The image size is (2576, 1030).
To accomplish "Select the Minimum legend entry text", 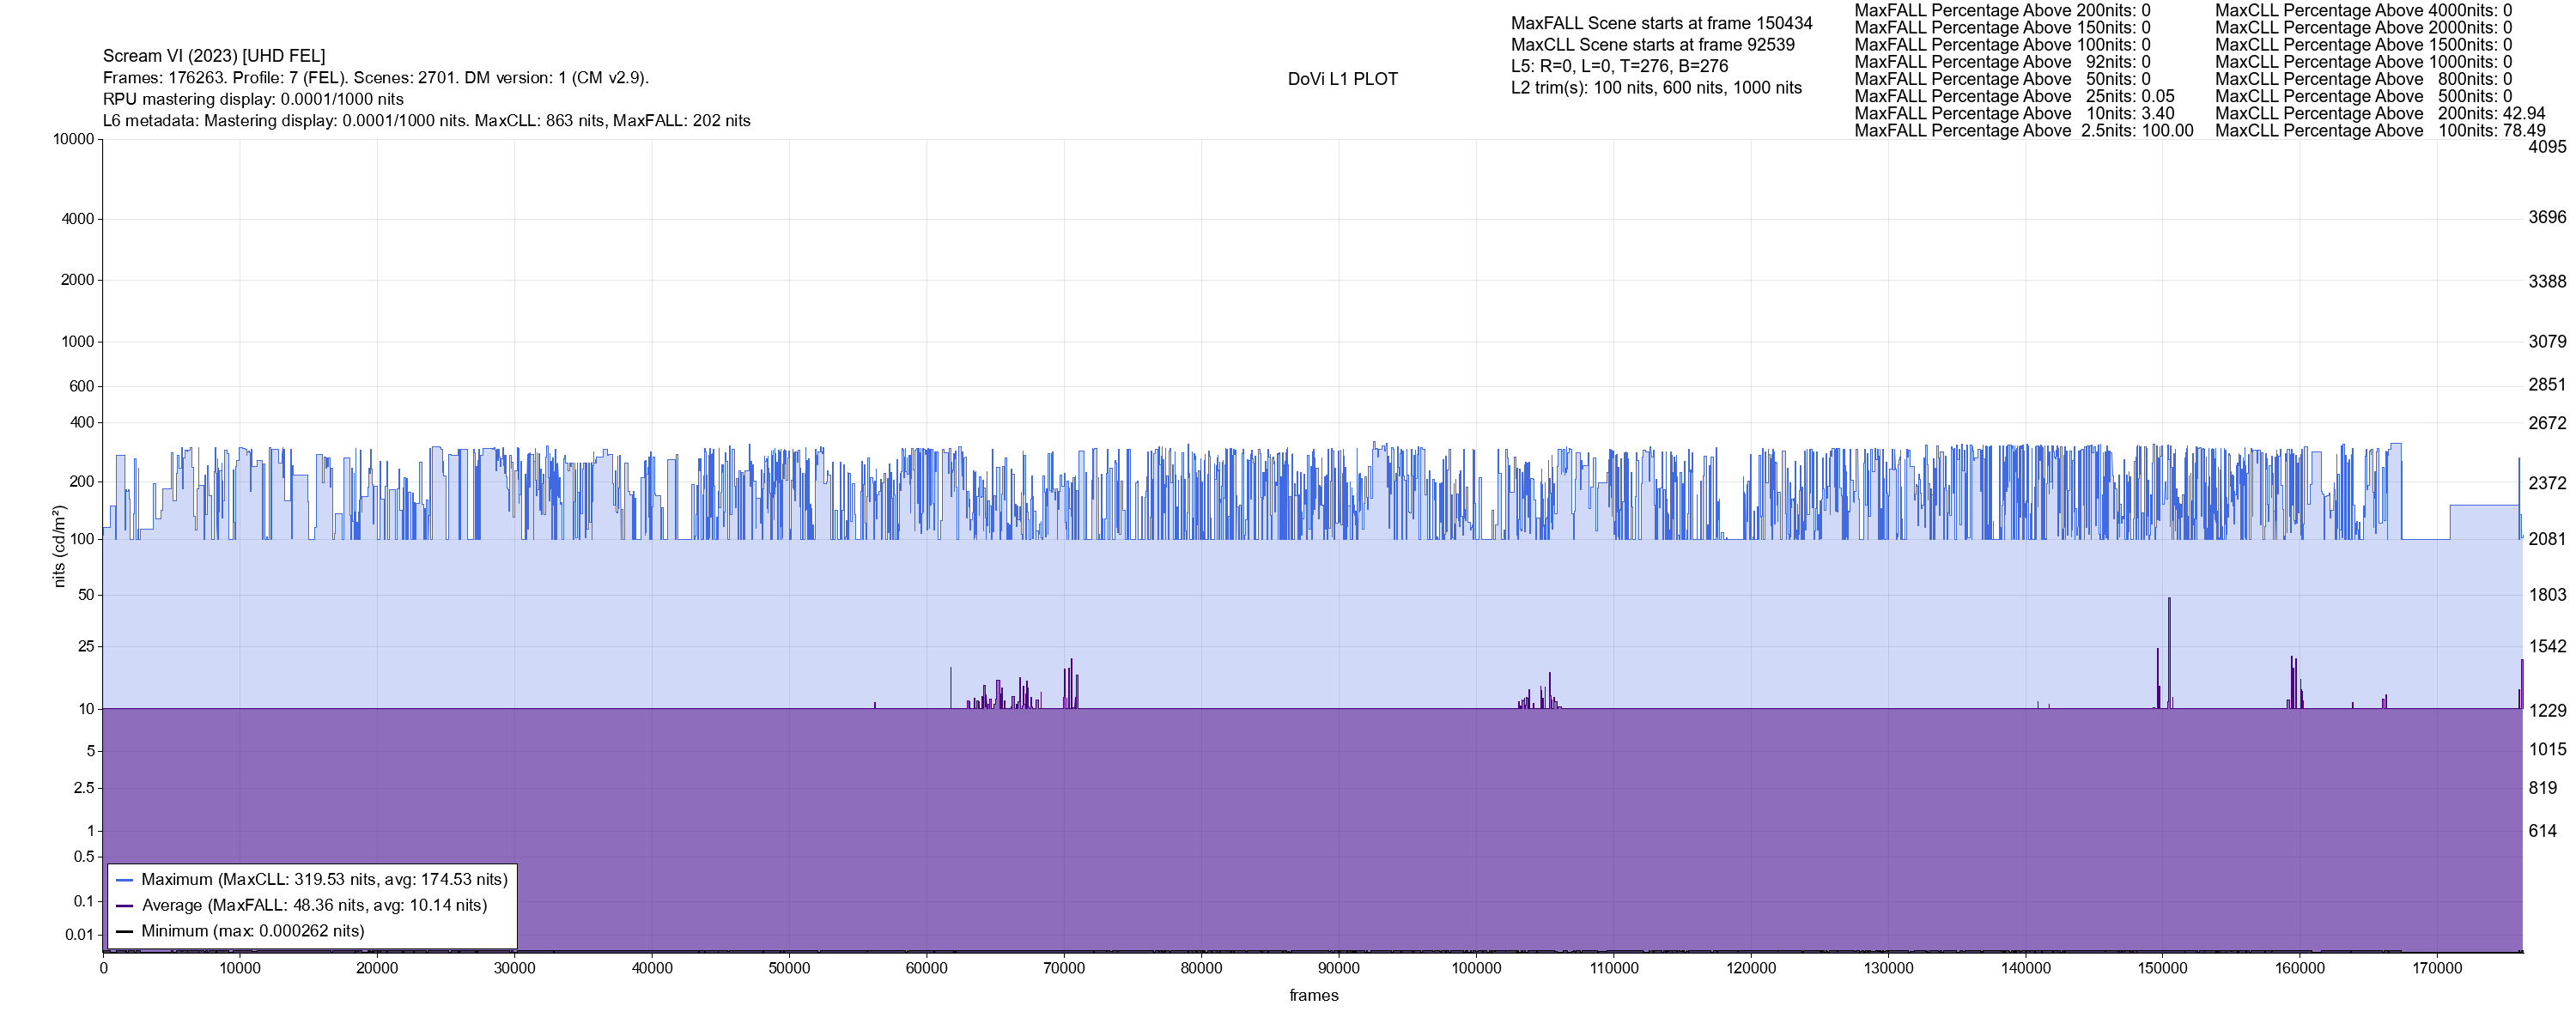I will (252, 931).
